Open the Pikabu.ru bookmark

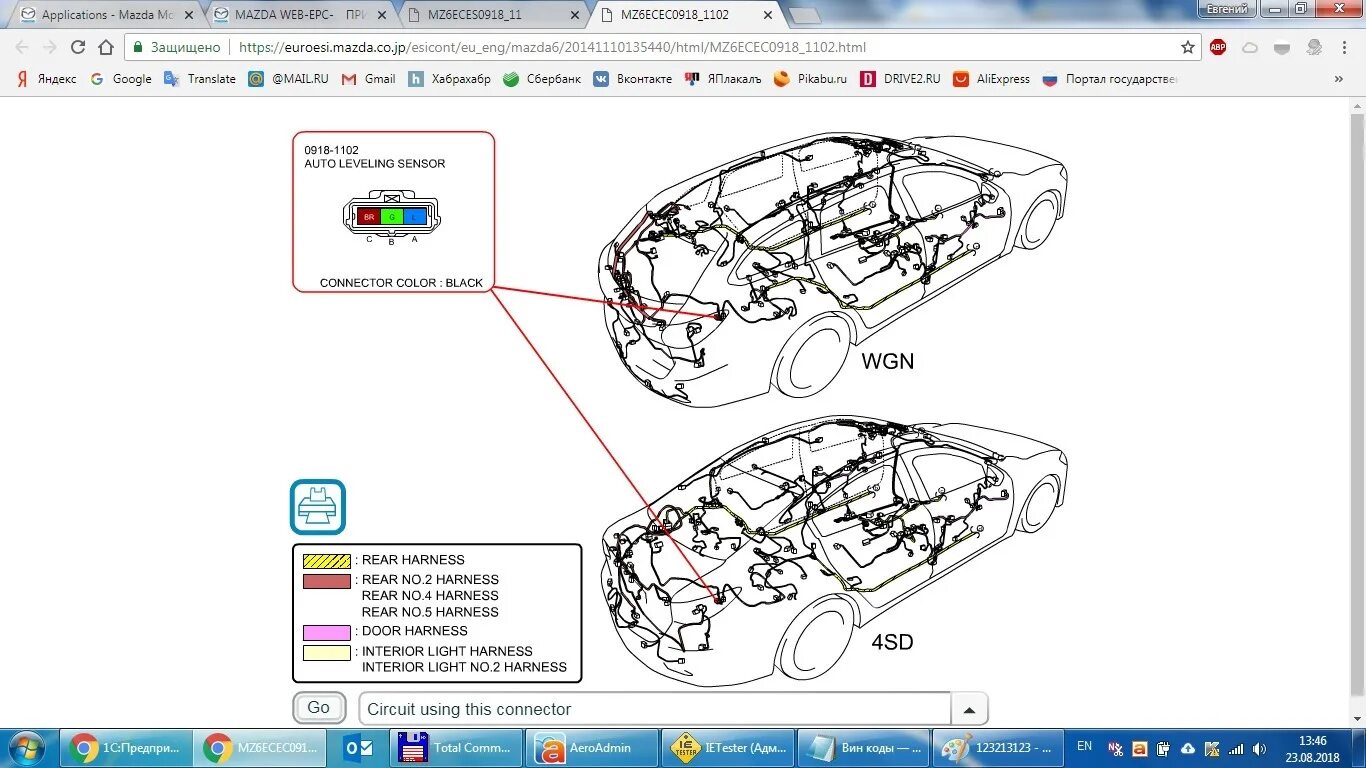coord(810,79)
